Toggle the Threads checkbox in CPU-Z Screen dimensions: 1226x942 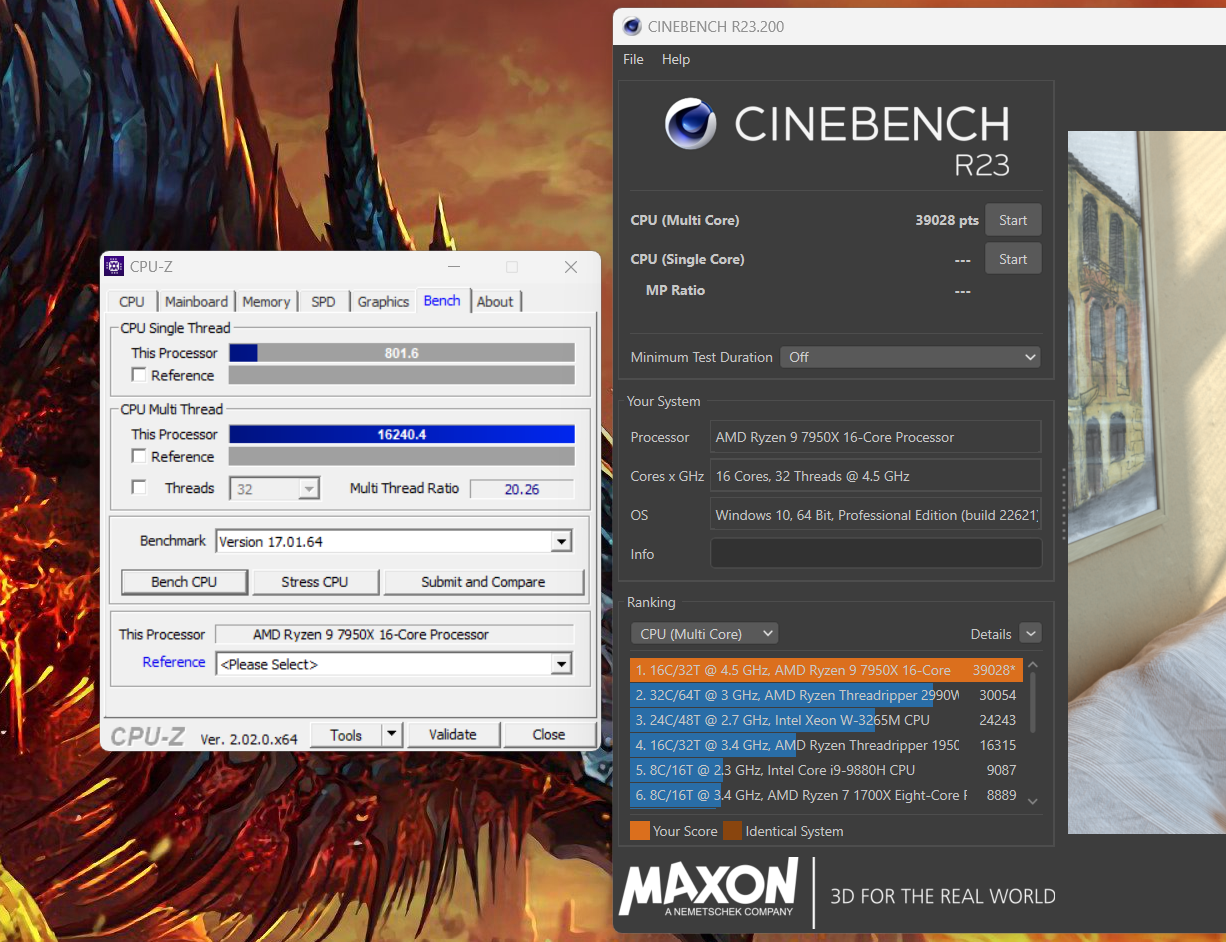(140, 488)
